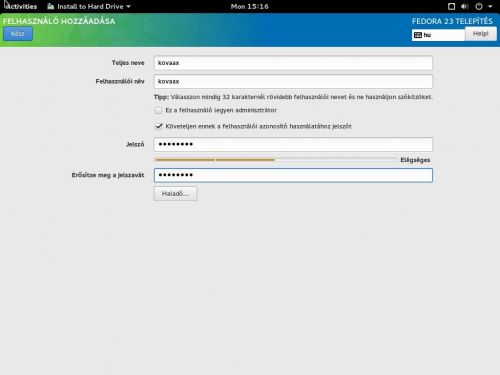Viewport: 500px width, 375px height.
Task: Click the FEDORA 23 TELEPÍTÉS title
Action: [452, 21]
